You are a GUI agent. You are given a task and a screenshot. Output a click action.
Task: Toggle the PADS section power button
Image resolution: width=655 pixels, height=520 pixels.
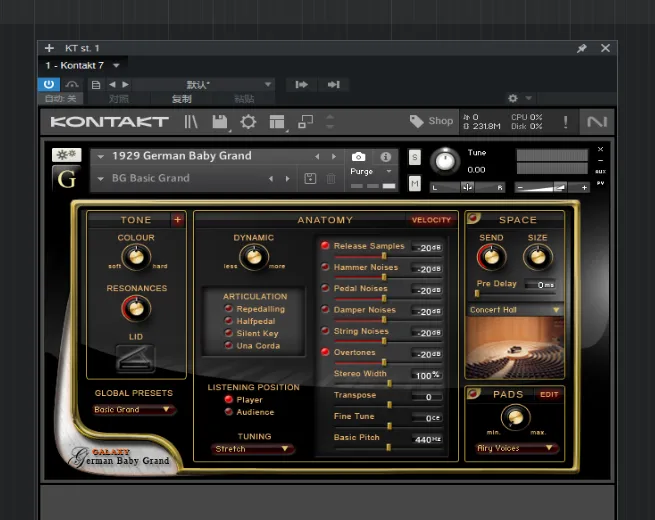474,393
